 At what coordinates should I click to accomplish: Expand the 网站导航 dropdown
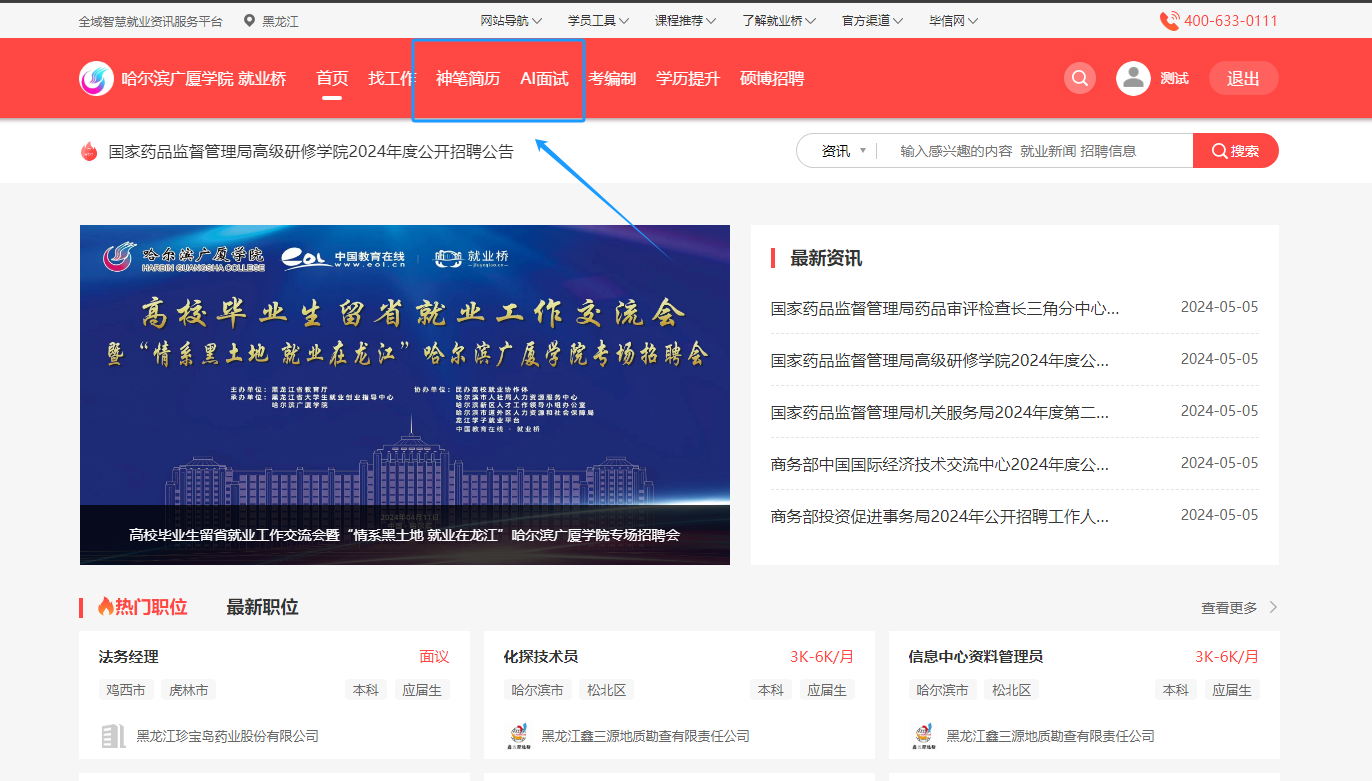pos(511,21)
